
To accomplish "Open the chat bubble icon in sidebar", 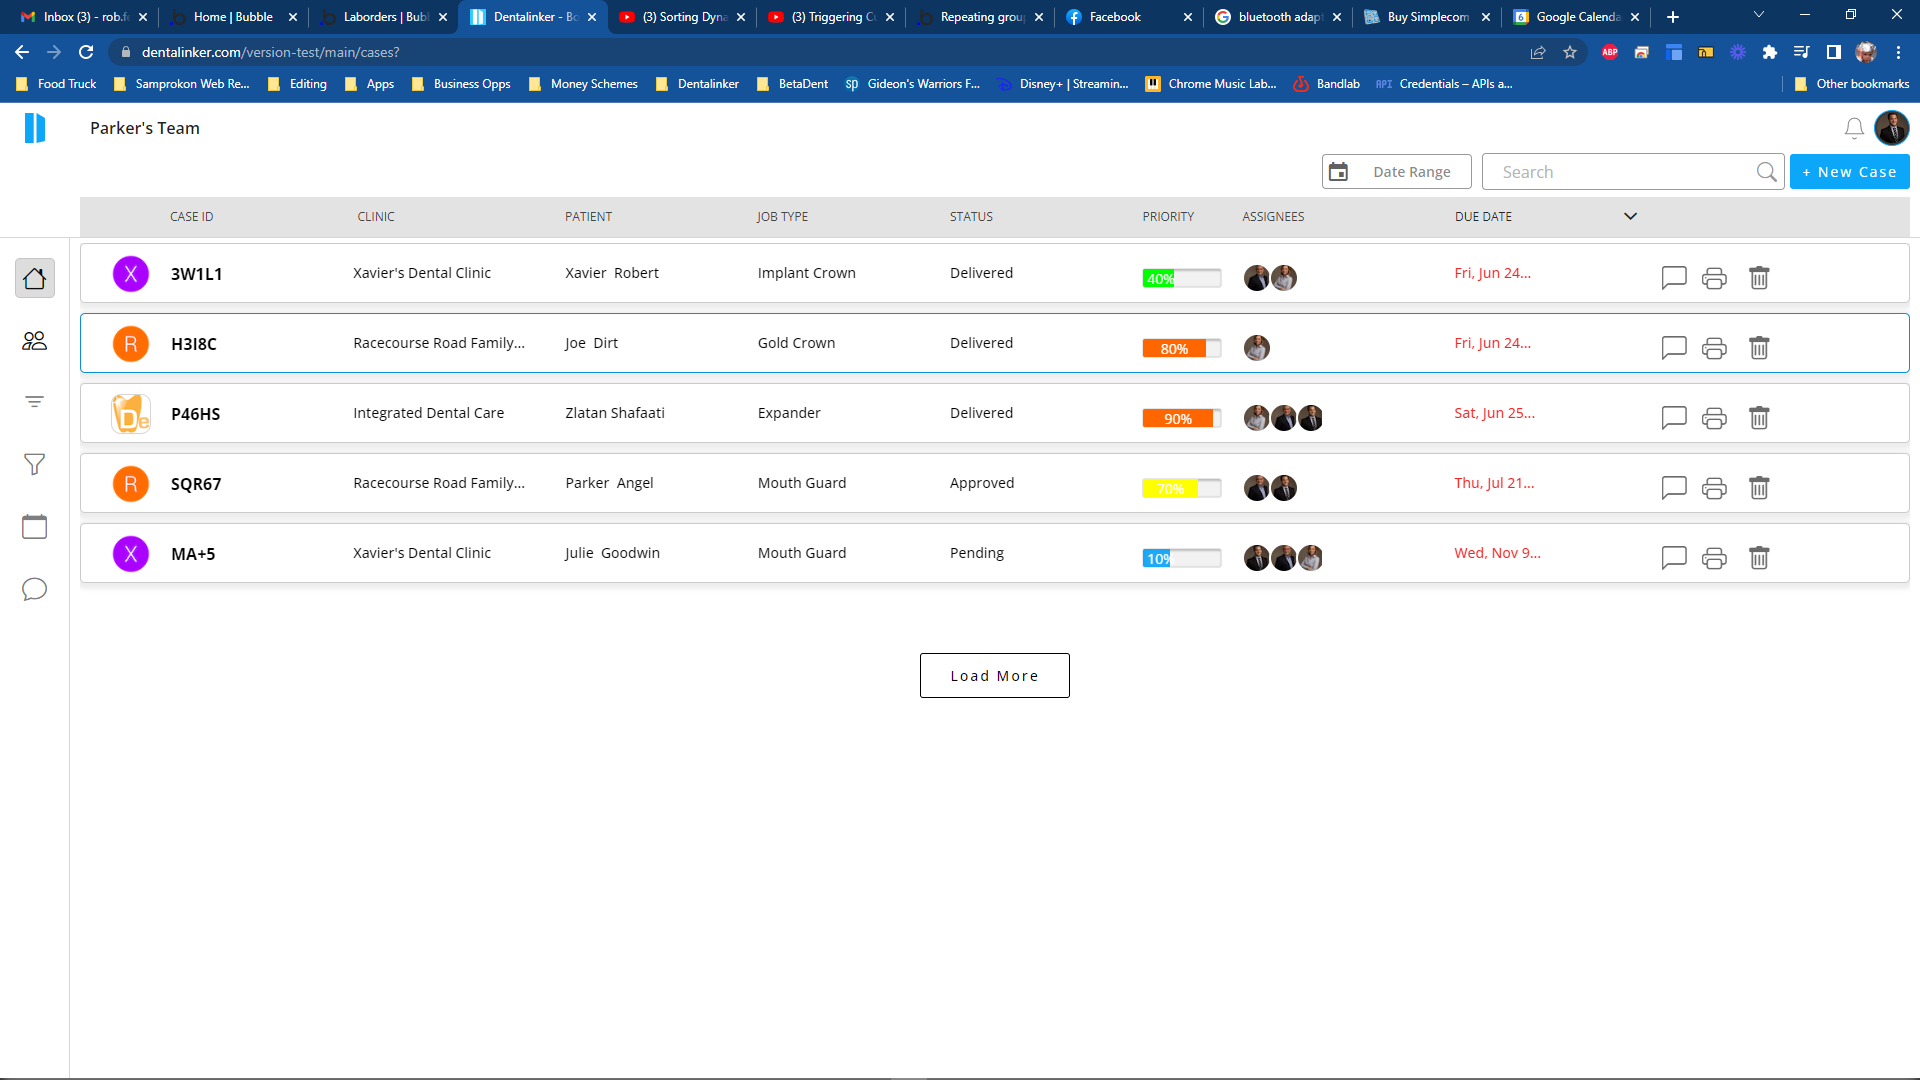I will point(34,589).
